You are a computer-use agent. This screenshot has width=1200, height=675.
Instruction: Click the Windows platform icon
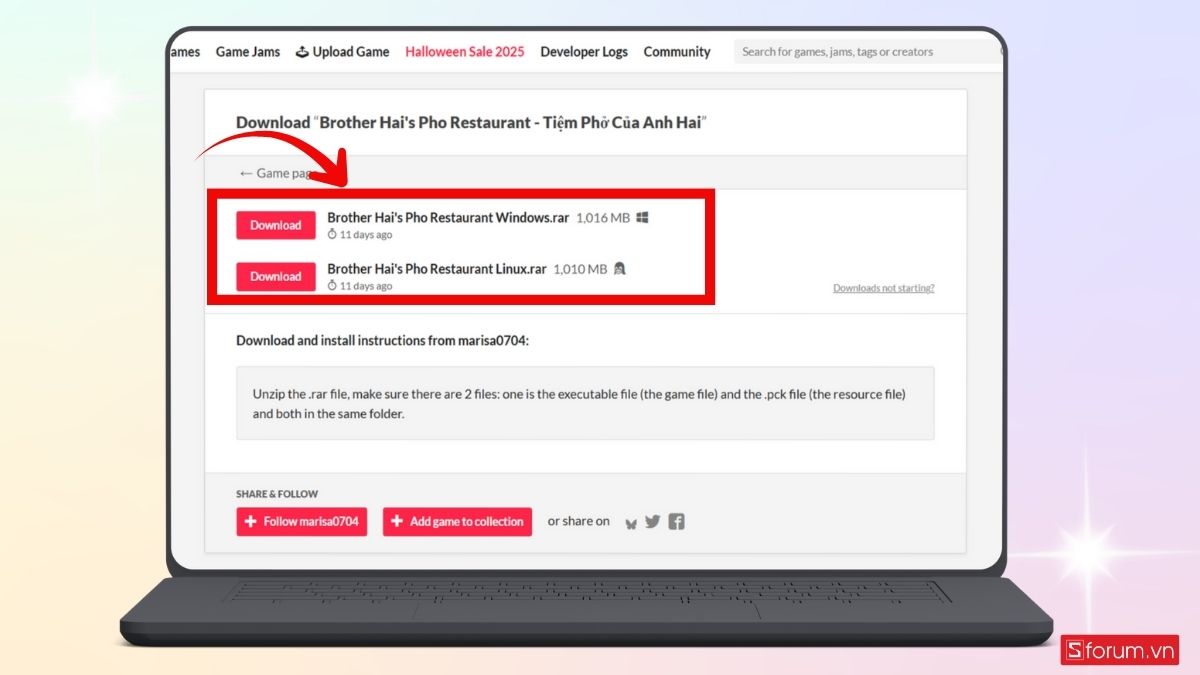pyautogui.click(x=643, y=217)
